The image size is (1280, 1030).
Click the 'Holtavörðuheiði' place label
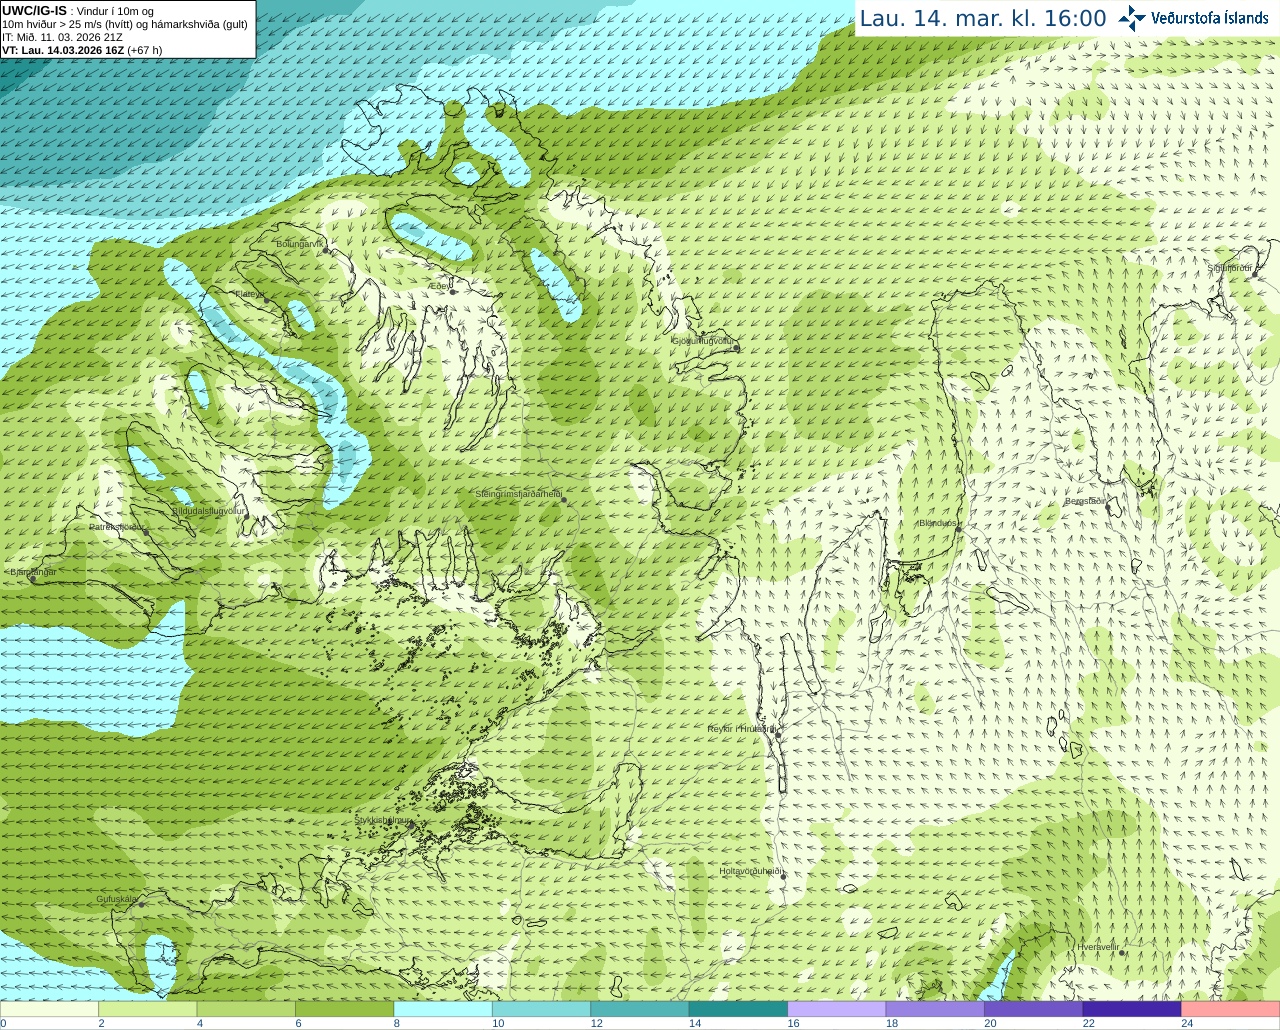(750, 871)
